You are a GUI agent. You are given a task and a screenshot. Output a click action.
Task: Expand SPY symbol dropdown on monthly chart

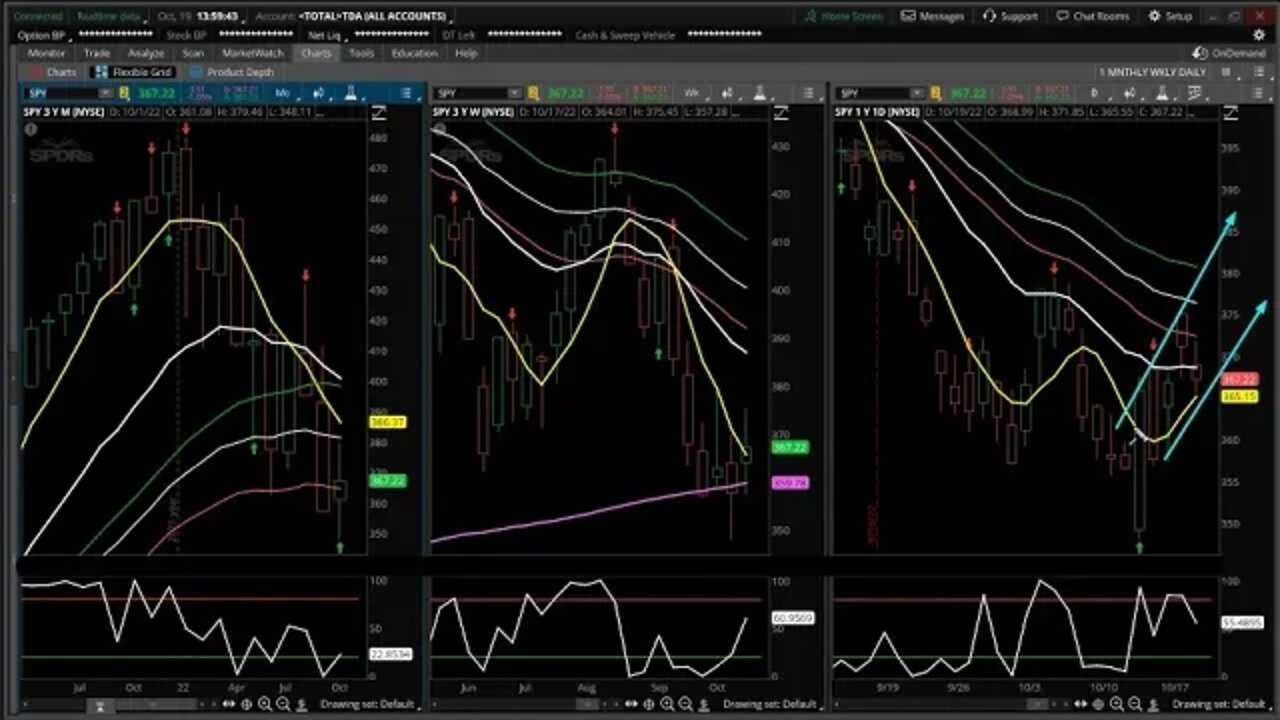[106, 93]
